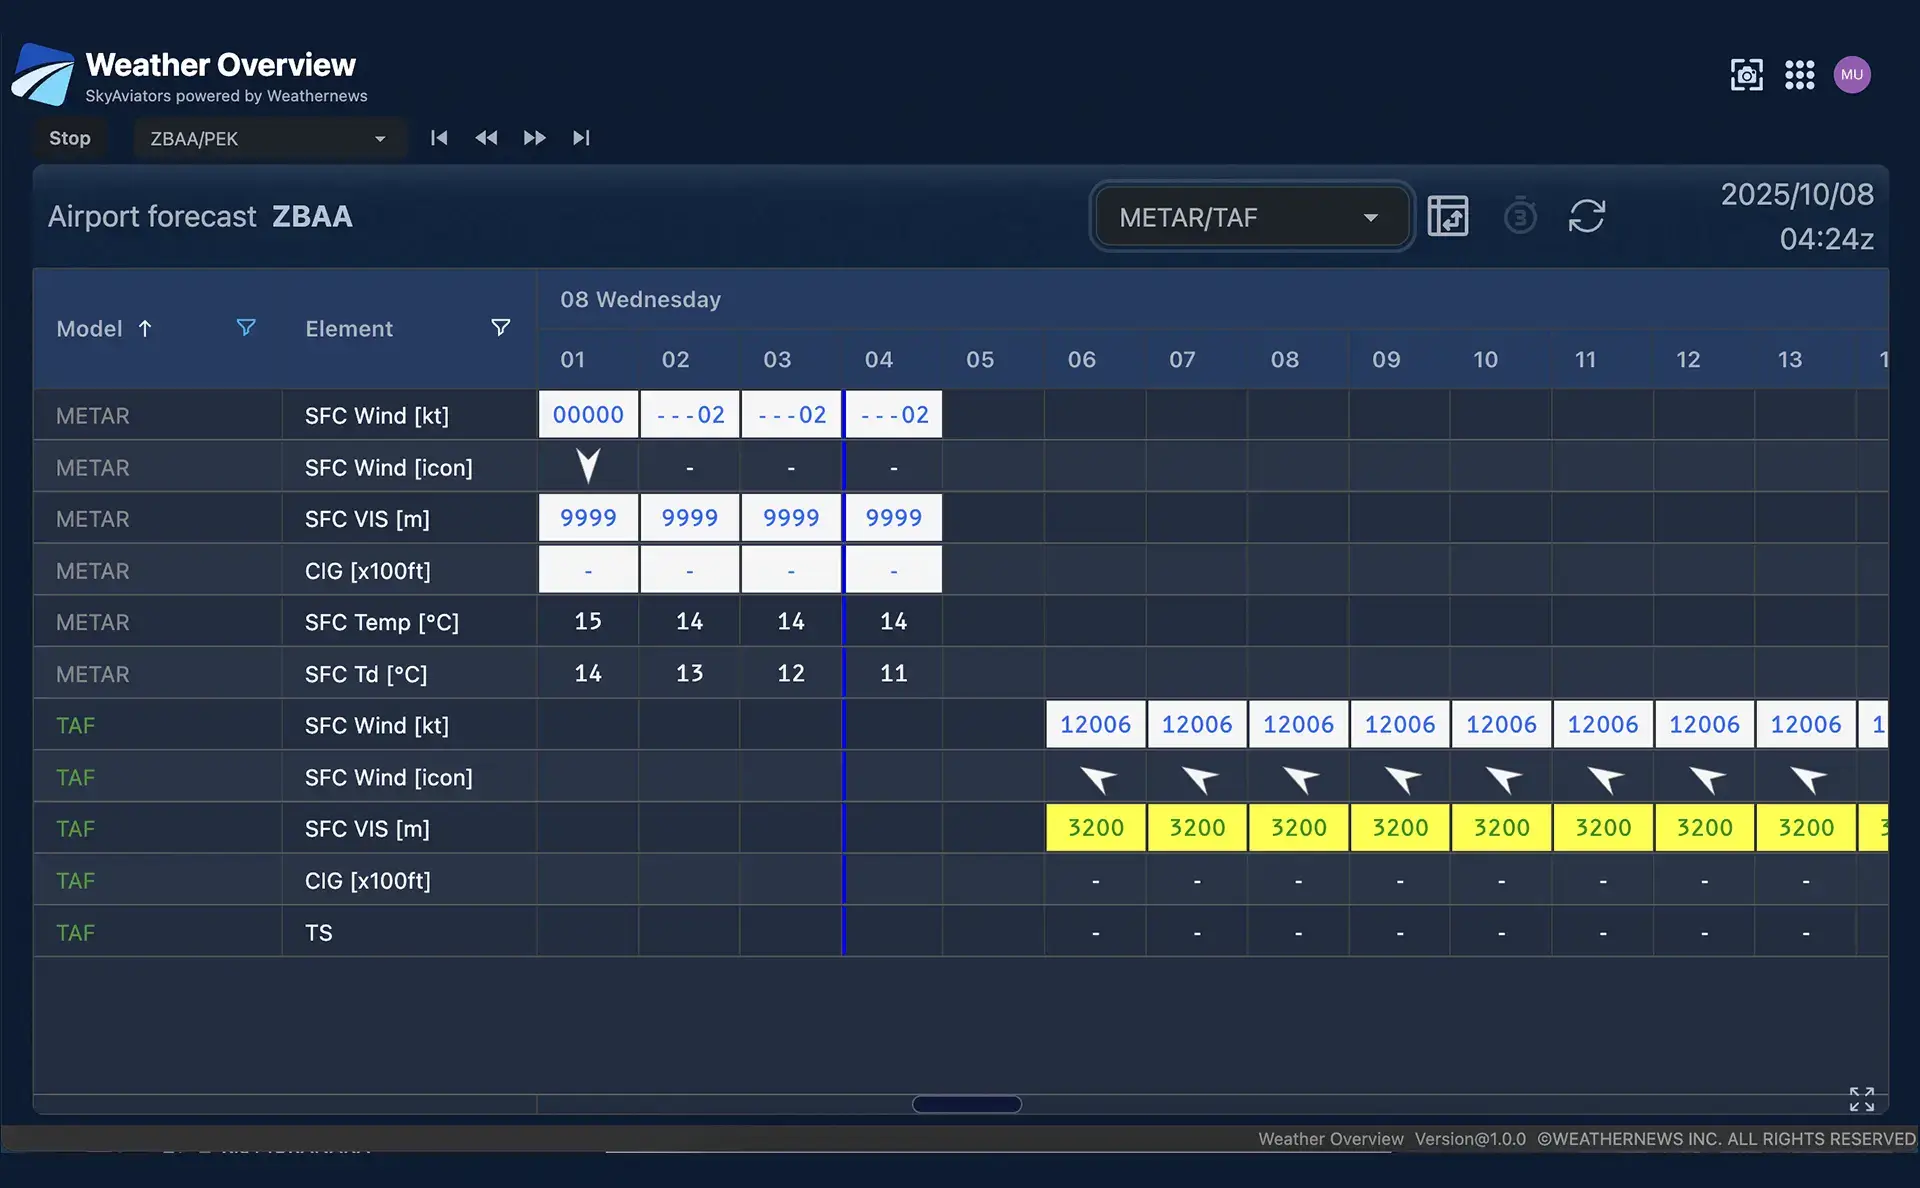Toggle the Model column filter

point(246,328)
